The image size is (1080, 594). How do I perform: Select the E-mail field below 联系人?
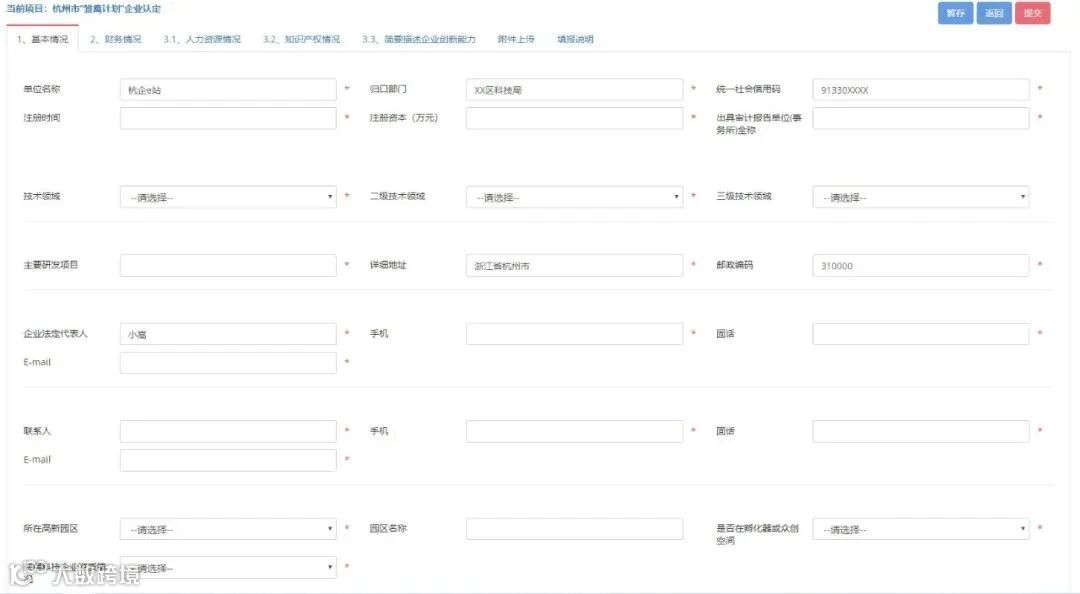tap(228, 460)
